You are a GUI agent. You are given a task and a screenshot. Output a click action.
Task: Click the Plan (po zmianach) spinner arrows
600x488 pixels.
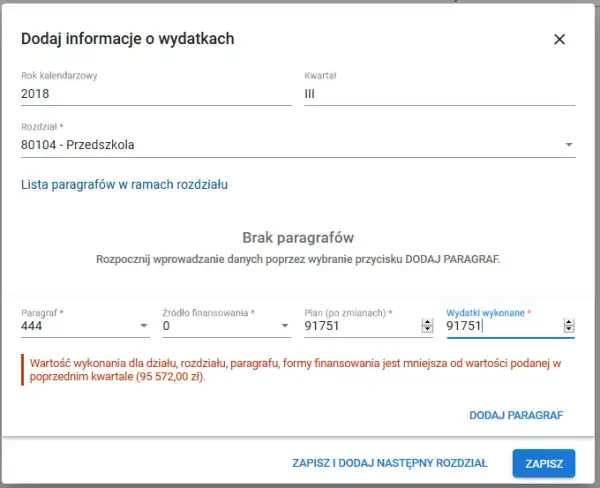coord(427,326)
